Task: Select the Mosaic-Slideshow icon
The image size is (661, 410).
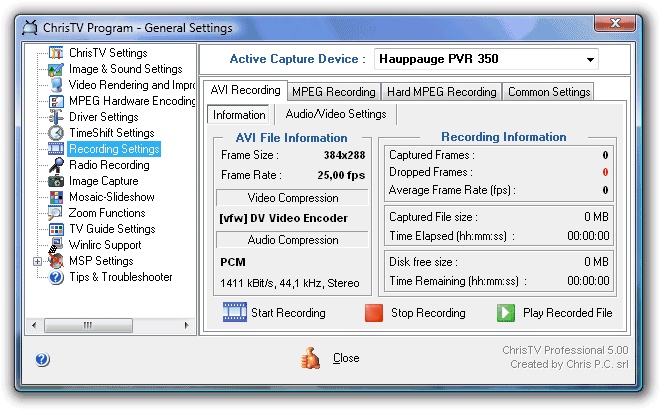Action: 56,197
